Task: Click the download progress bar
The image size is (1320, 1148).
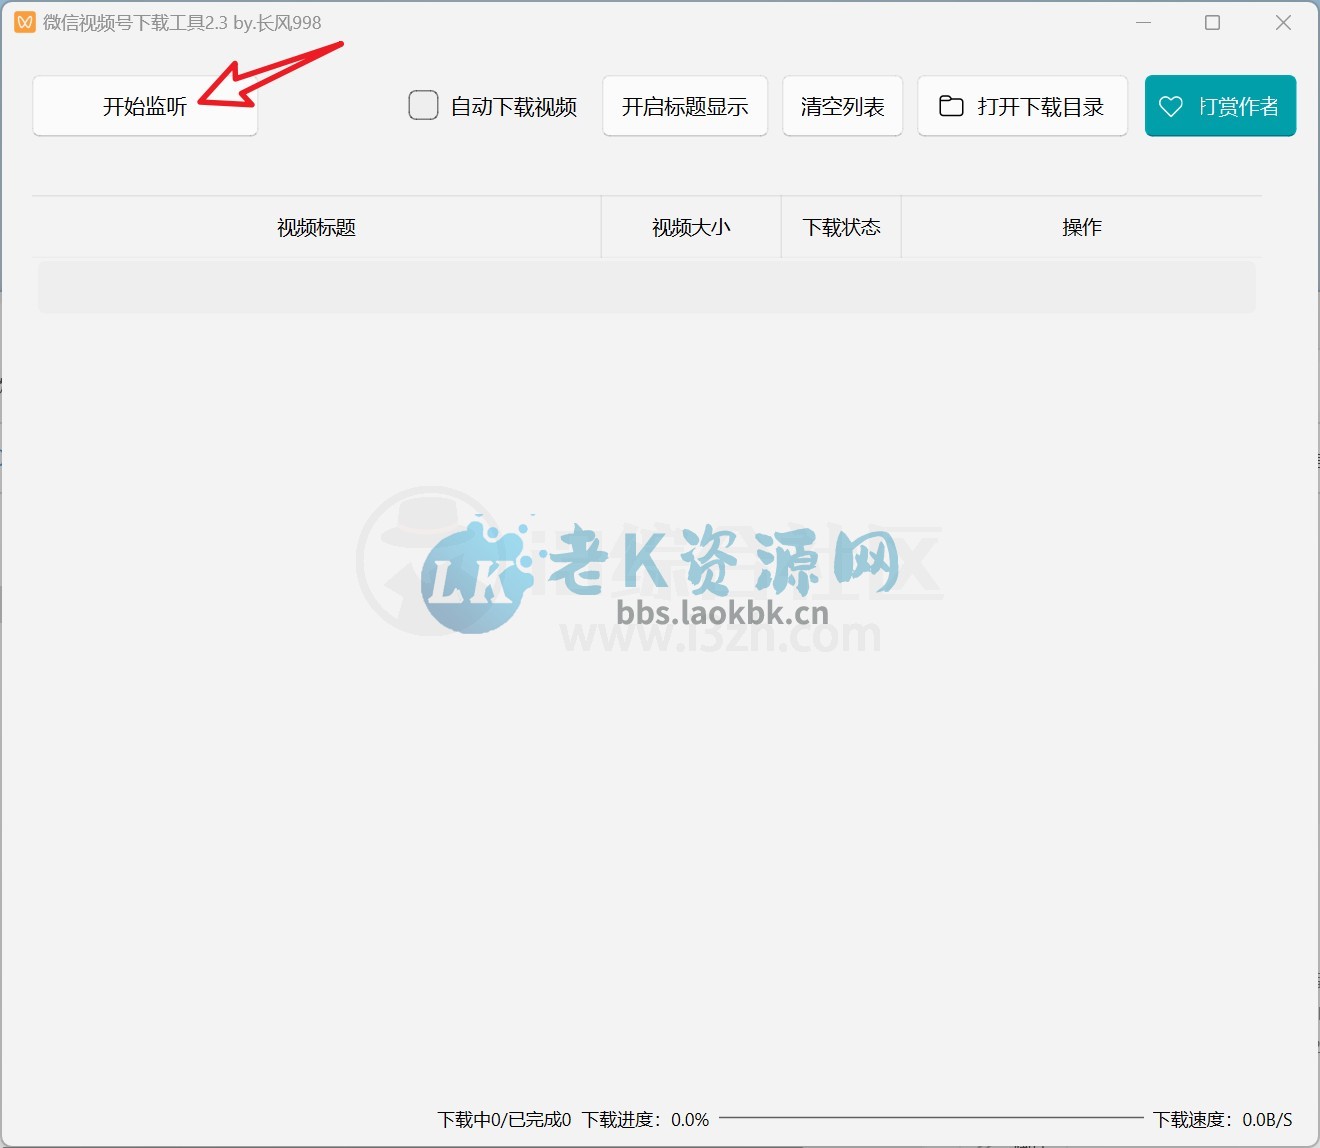Action: point(931,1118)
